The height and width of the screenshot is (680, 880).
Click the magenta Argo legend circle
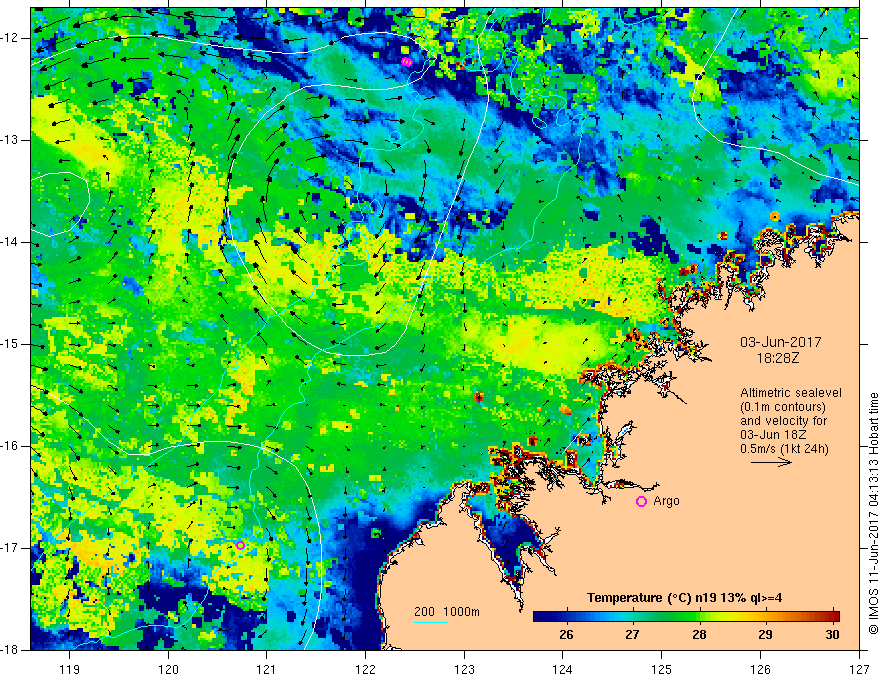(x=641, y=502)
